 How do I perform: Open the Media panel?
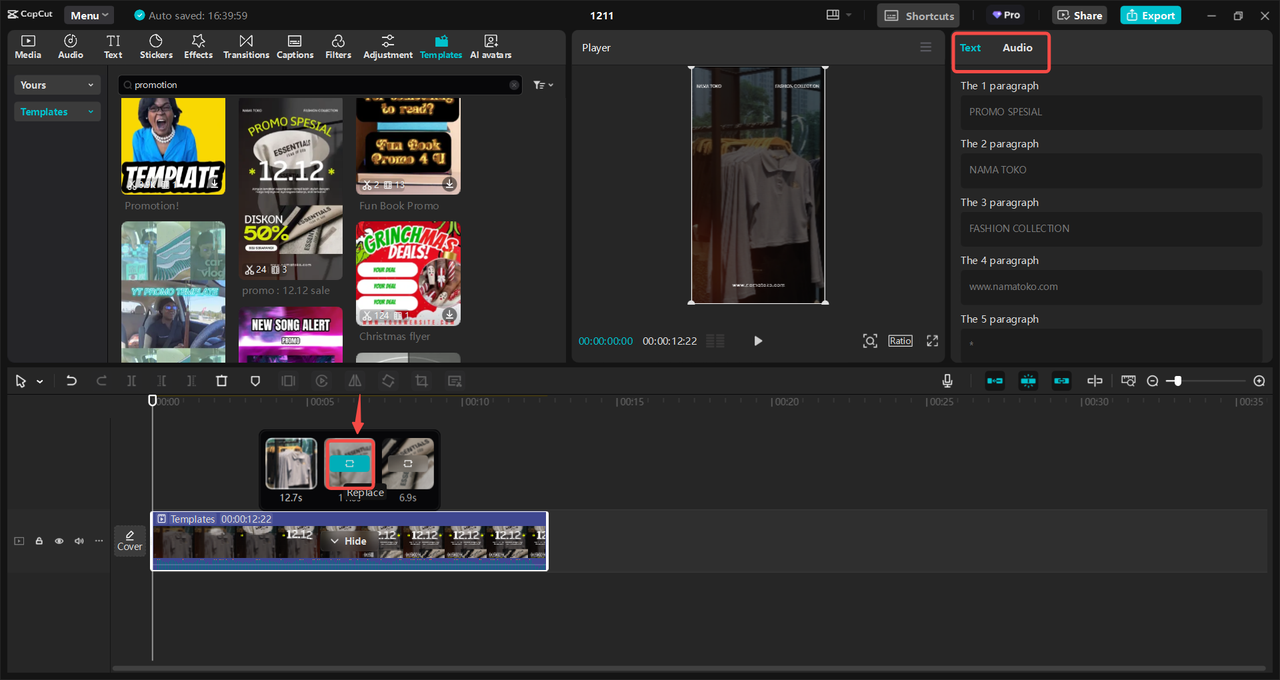point(28,46)
